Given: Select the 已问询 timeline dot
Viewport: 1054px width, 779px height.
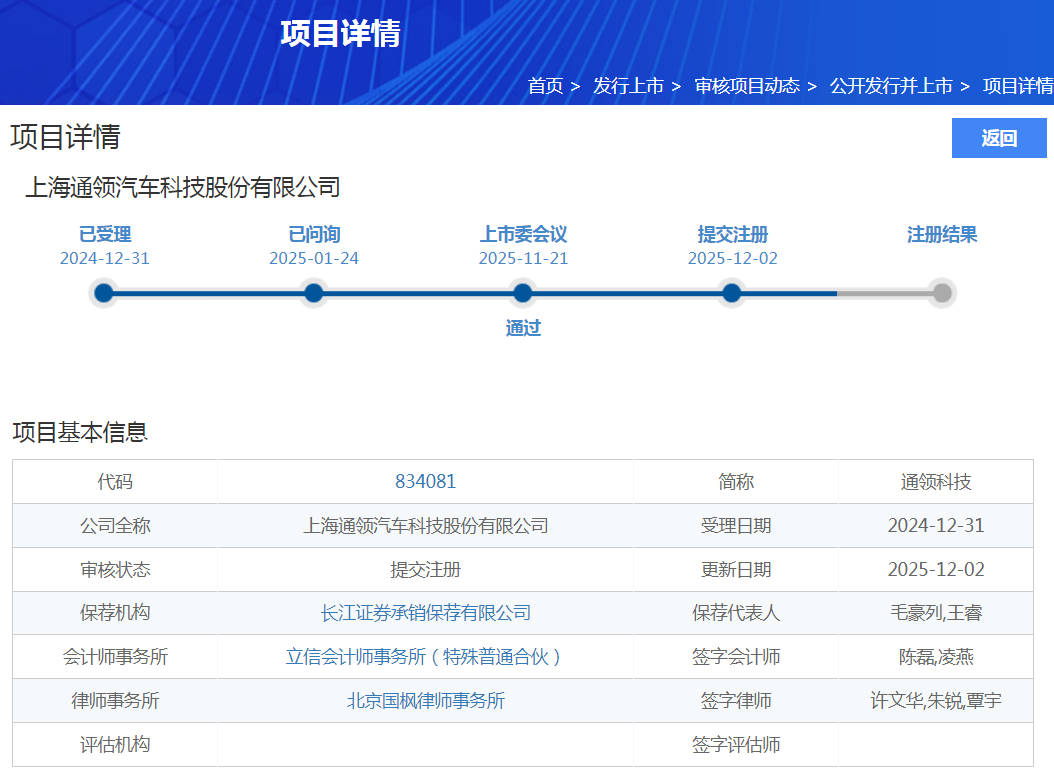Looking at the screenshot, I should 313,293.
